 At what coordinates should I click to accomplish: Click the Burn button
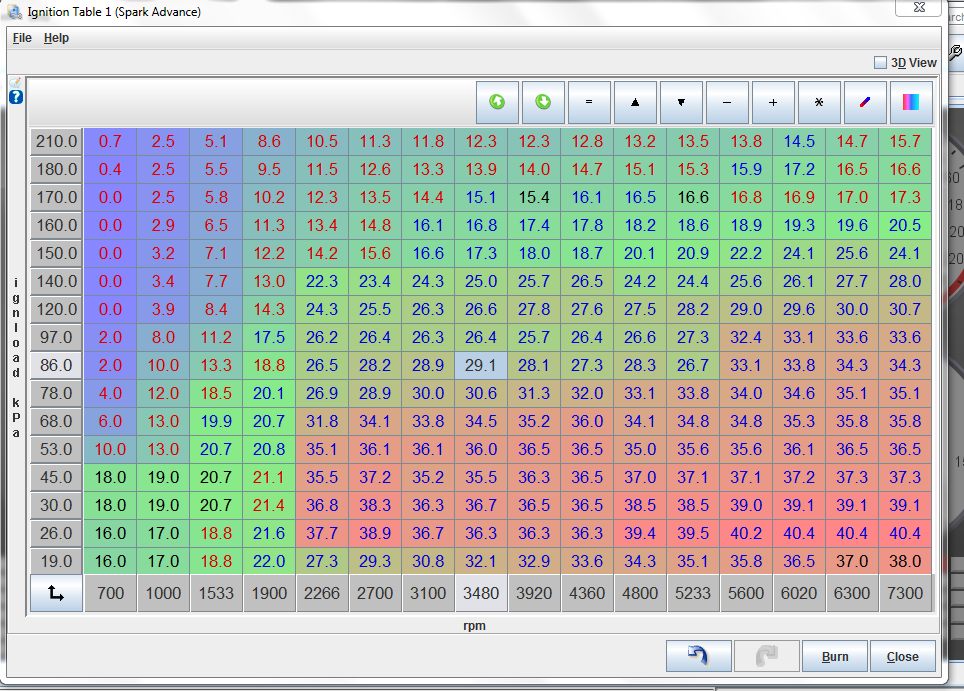[834, 656]
